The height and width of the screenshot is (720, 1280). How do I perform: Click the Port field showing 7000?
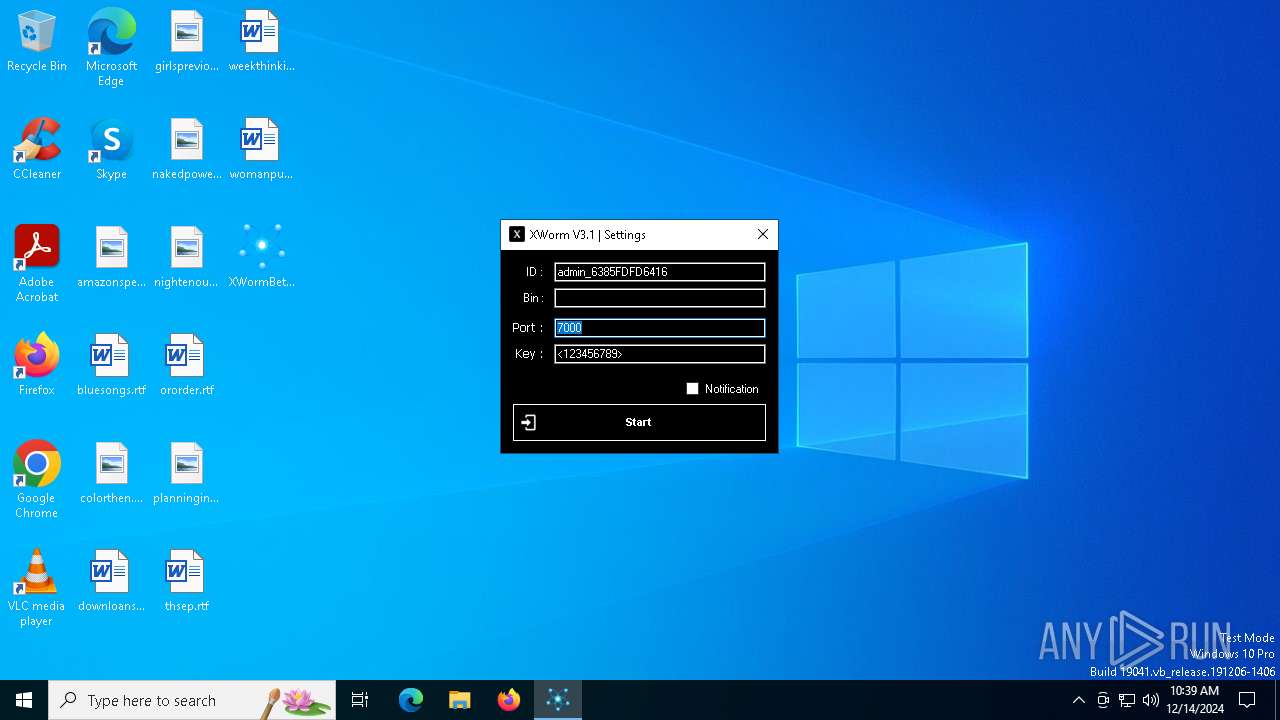pos(660,328)
